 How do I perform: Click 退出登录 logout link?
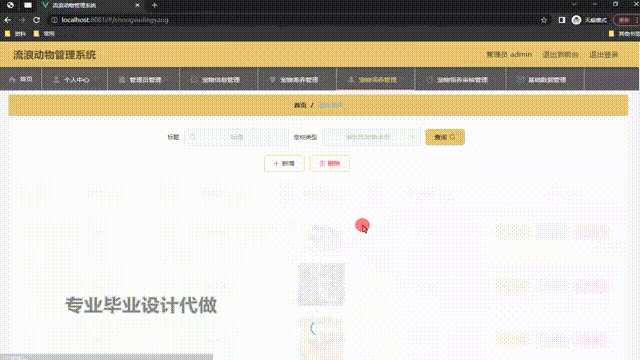(604, 54)
